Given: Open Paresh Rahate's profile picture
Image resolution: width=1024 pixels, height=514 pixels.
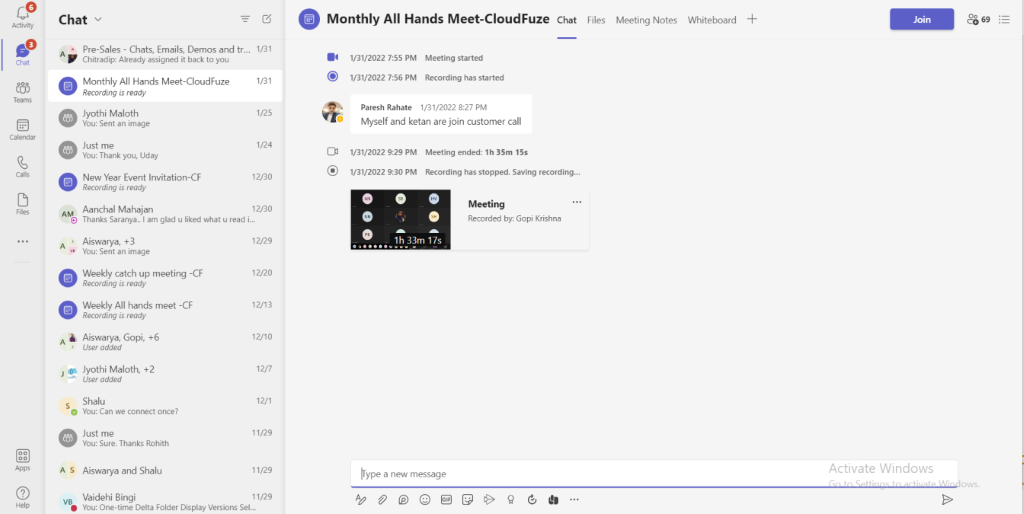Looking at the screenshot, I should coord(332,112).
